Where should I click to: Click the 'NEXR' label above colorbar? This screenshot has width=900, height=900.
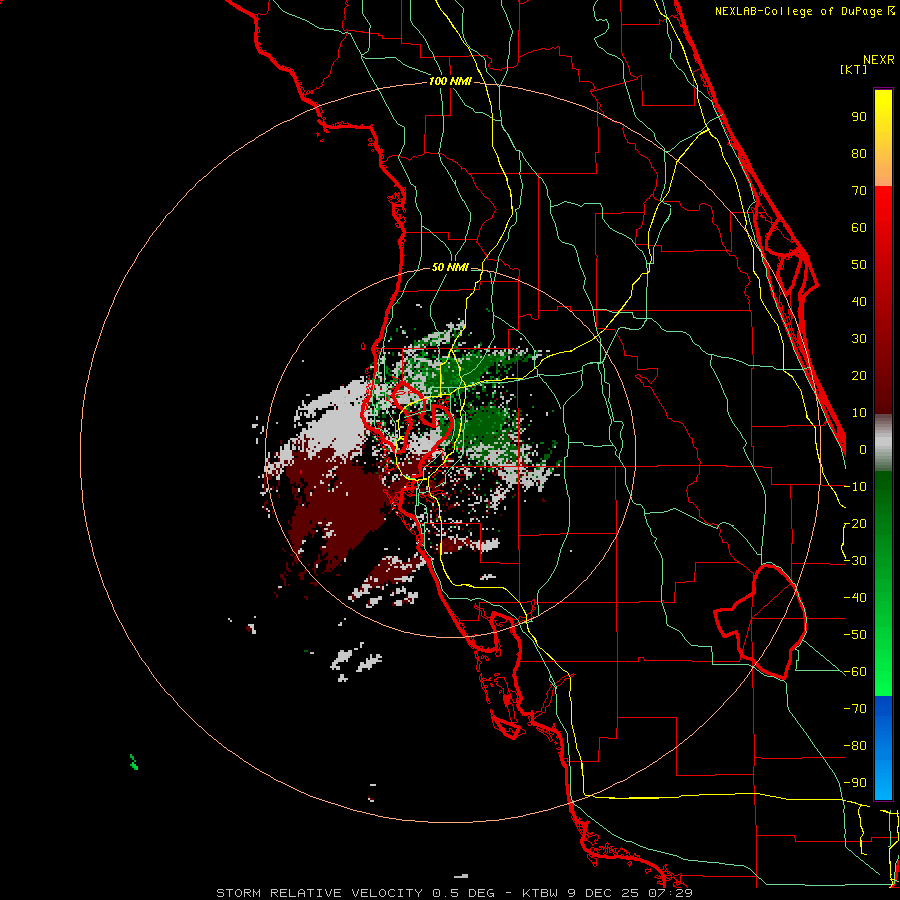pyautogui.click(x=879, y=60)
